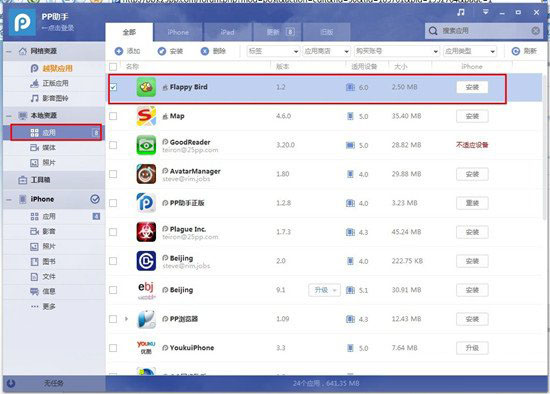
Task: Expand the PP浏览器 row arrow
Action: (x=126, y=319)
